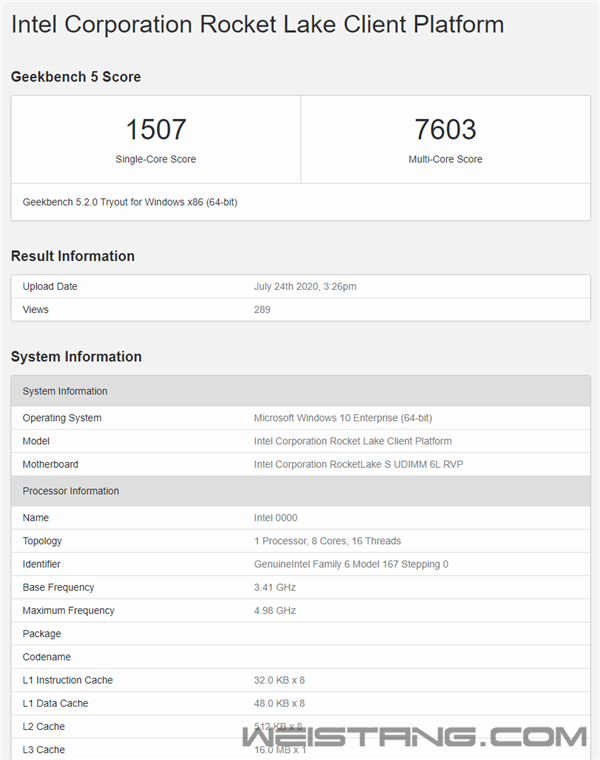Click the Topology label

(42, 541)
